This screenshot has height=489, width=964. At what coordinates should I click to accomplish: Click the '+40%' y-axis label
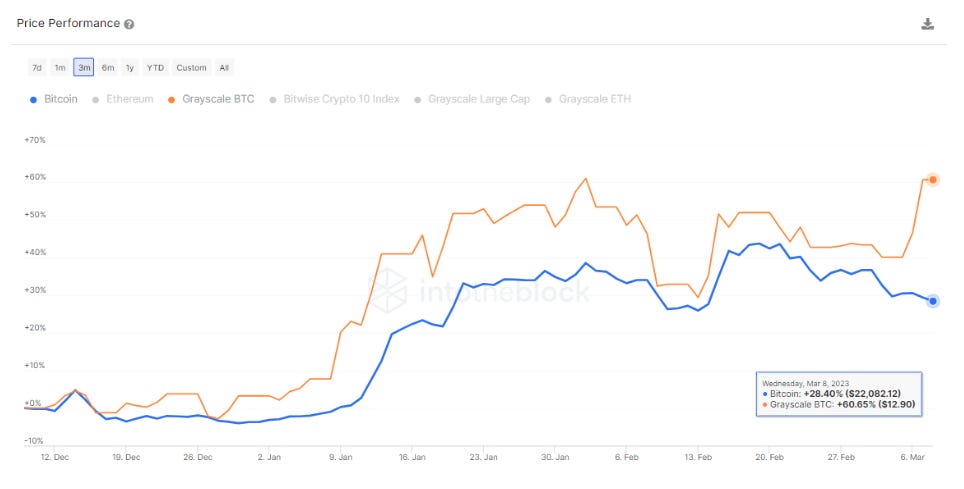(x=35, y=252)
